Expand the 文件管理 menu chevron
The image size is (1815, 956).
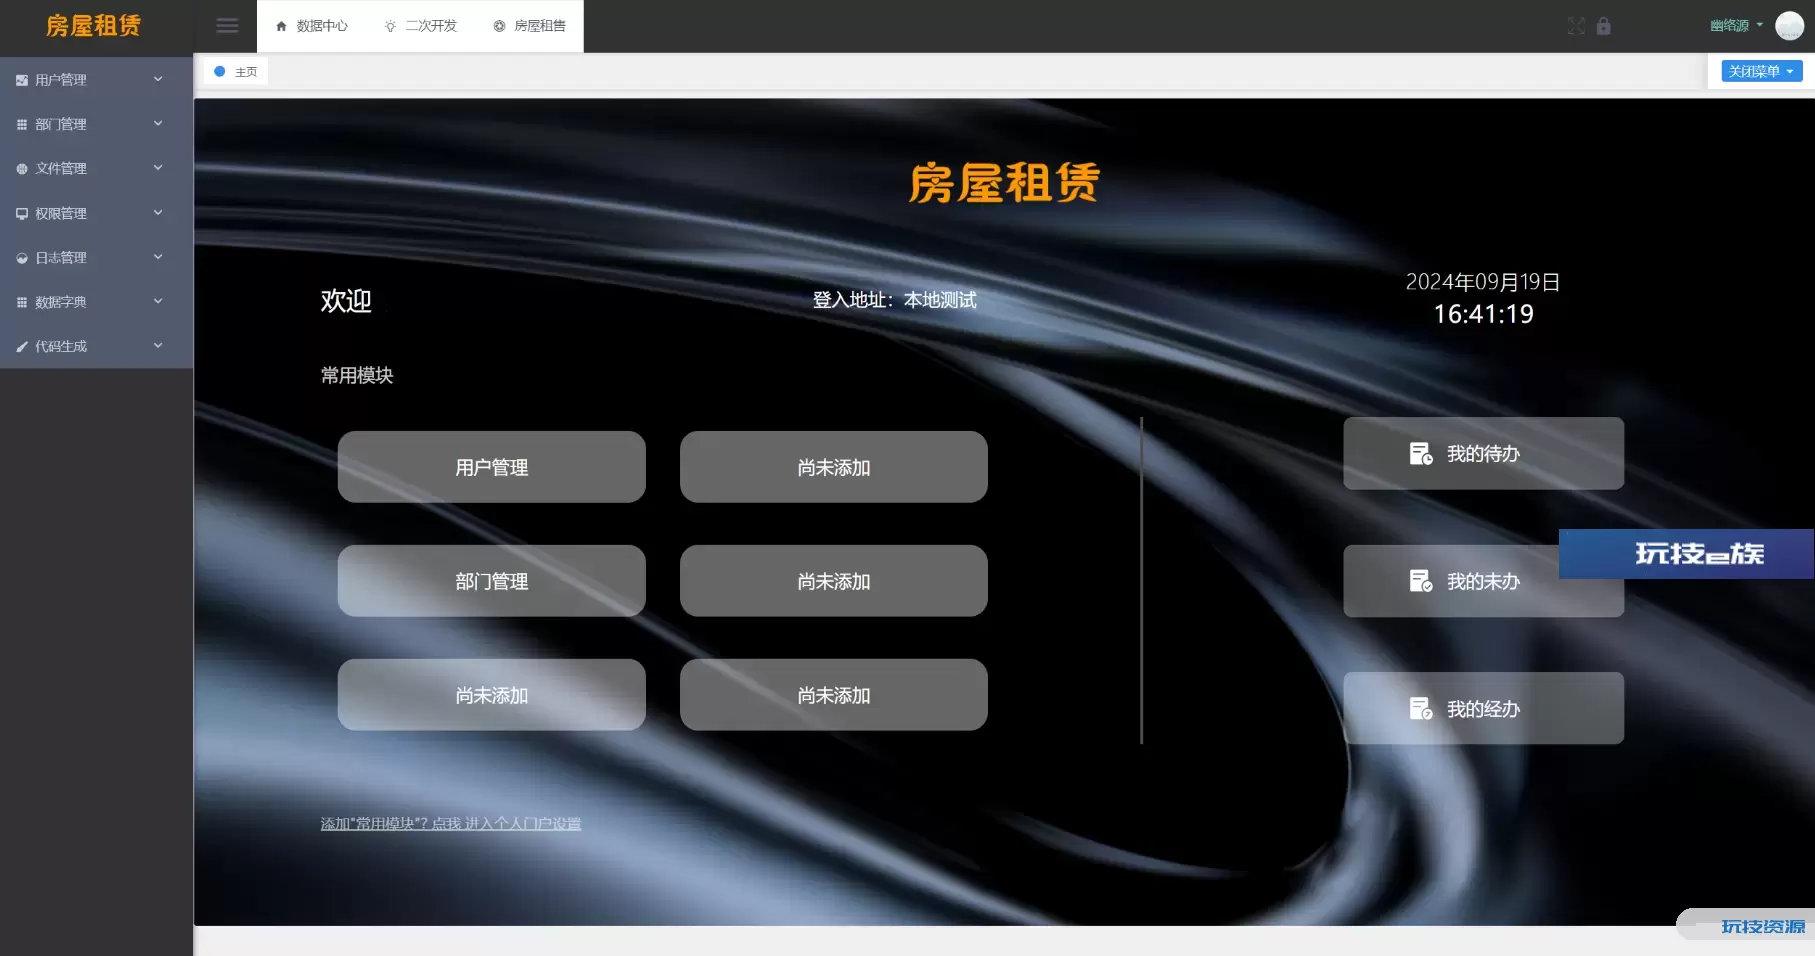(x=158, y=168)
